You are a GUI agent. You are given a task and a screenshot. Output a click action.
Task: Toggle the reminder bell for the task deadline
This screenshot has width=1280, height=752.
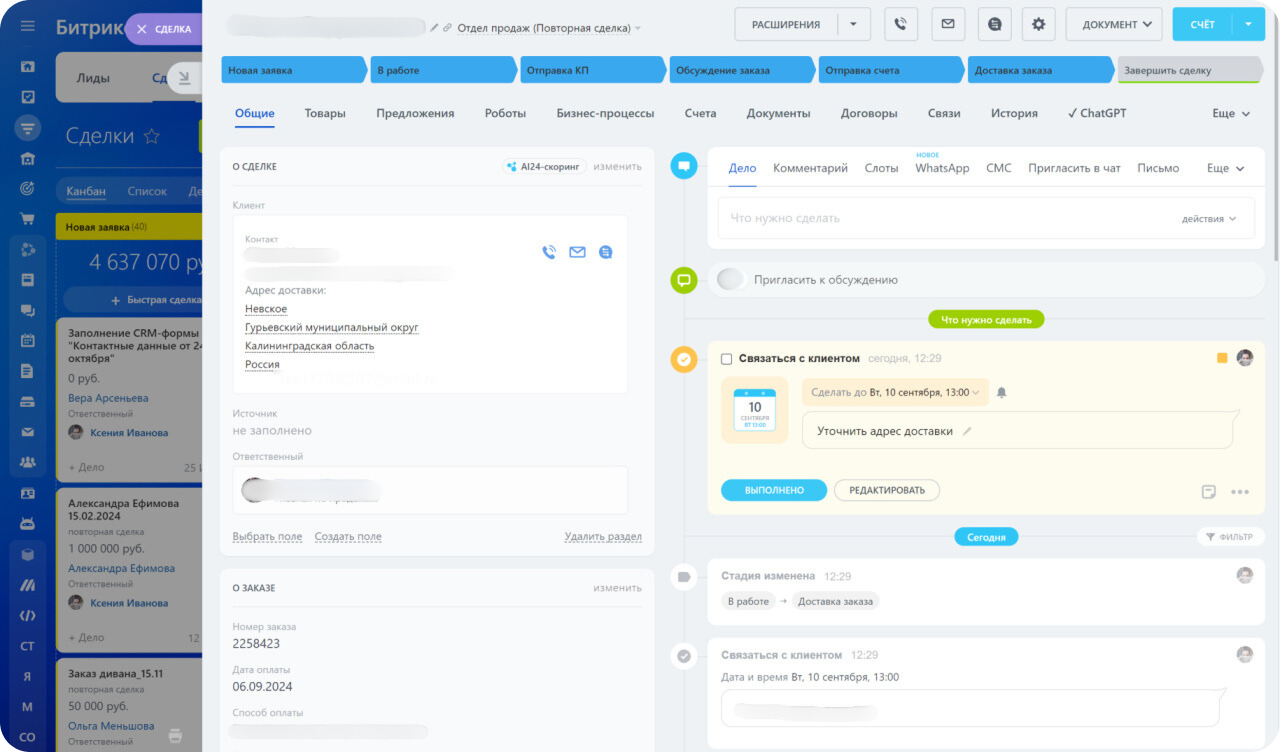click(x=1003, y=391)
